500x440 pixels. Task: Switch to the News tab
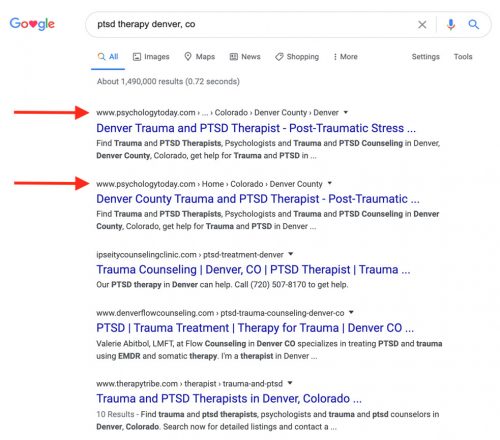point(245,57)
